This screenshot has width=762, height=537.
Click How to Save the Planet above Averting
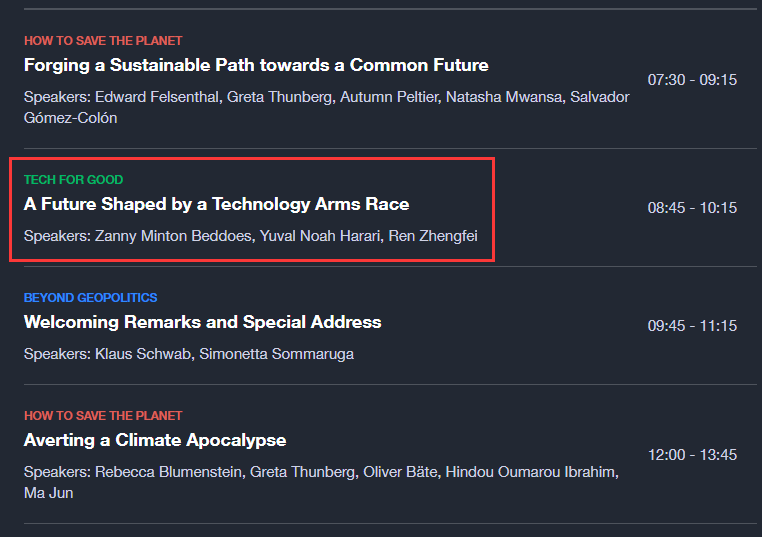103,416
